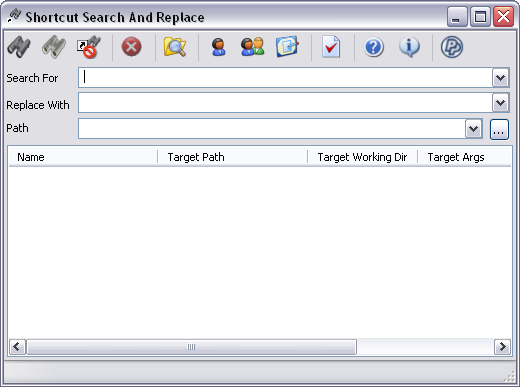520x387 pixels.
Task: Click the browse ellipsis button beside Path
Action: pyautogui.click(x=499, y=129)
